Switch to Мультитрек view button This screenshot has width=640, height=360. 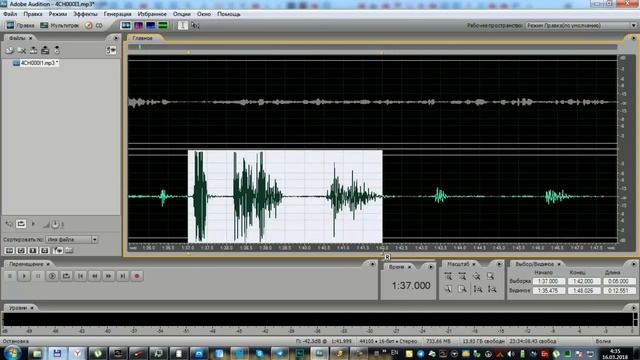click(x=59, y=25)
